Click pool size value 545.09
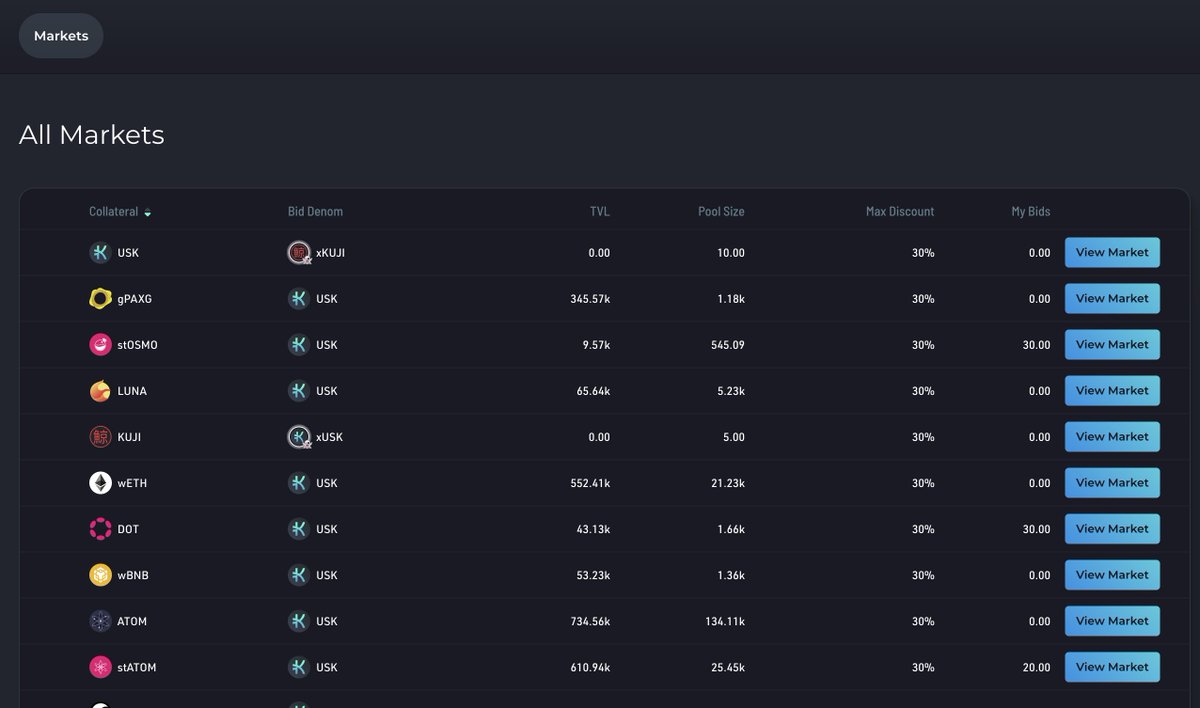This screenshot has width=1200, height=708. (x=727, y=345)
